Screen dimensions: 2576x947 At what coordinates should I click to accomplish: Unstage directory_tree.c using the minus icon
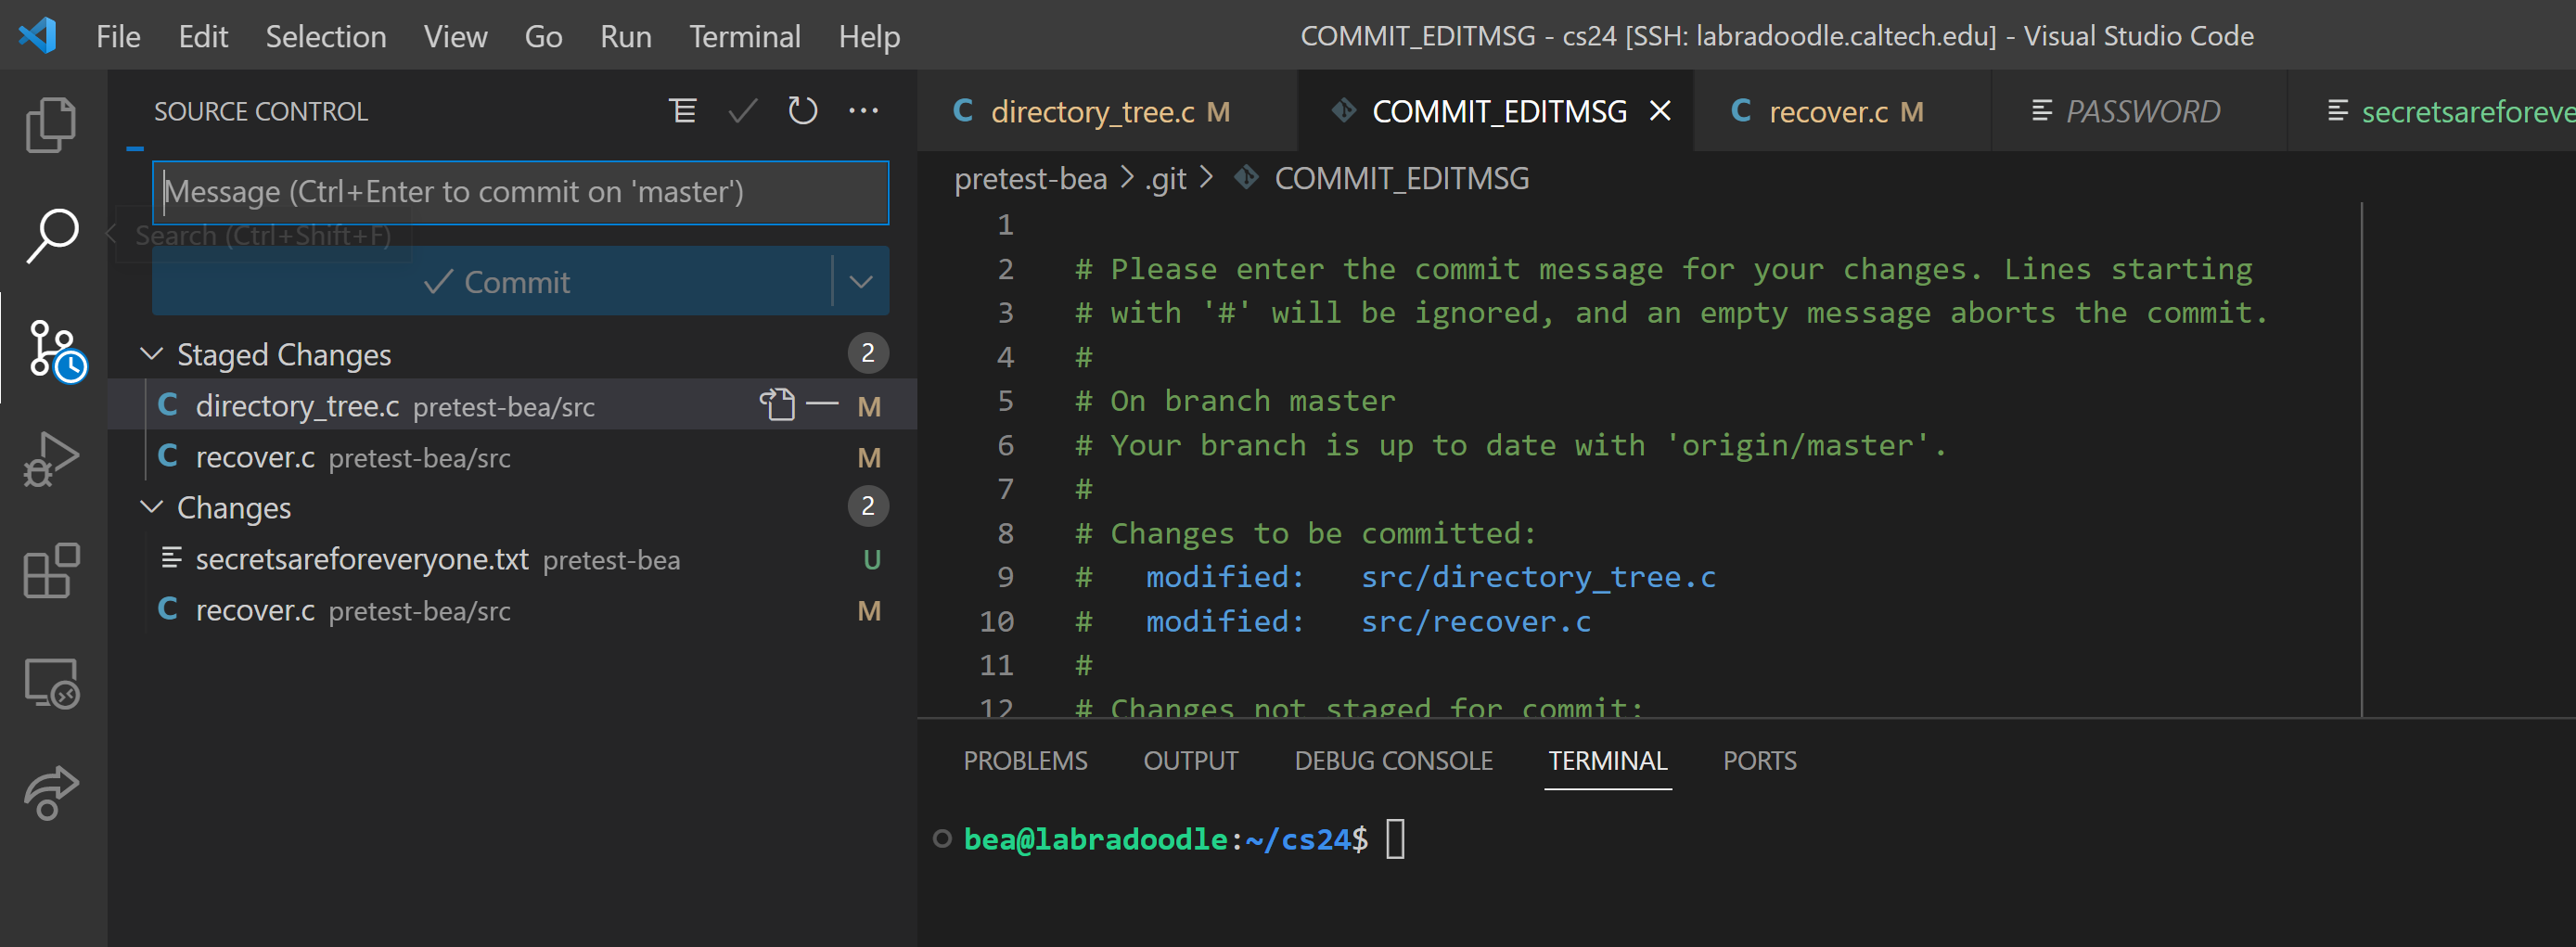coord(822,405)
